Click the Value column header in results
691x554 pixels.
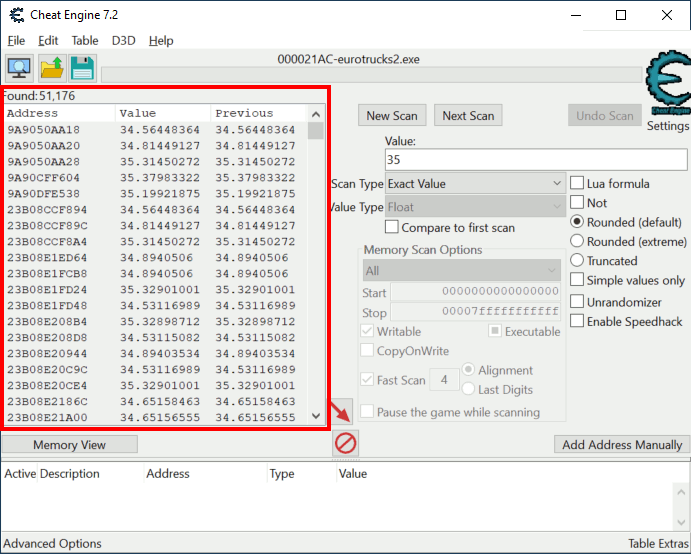coord(163,113)
